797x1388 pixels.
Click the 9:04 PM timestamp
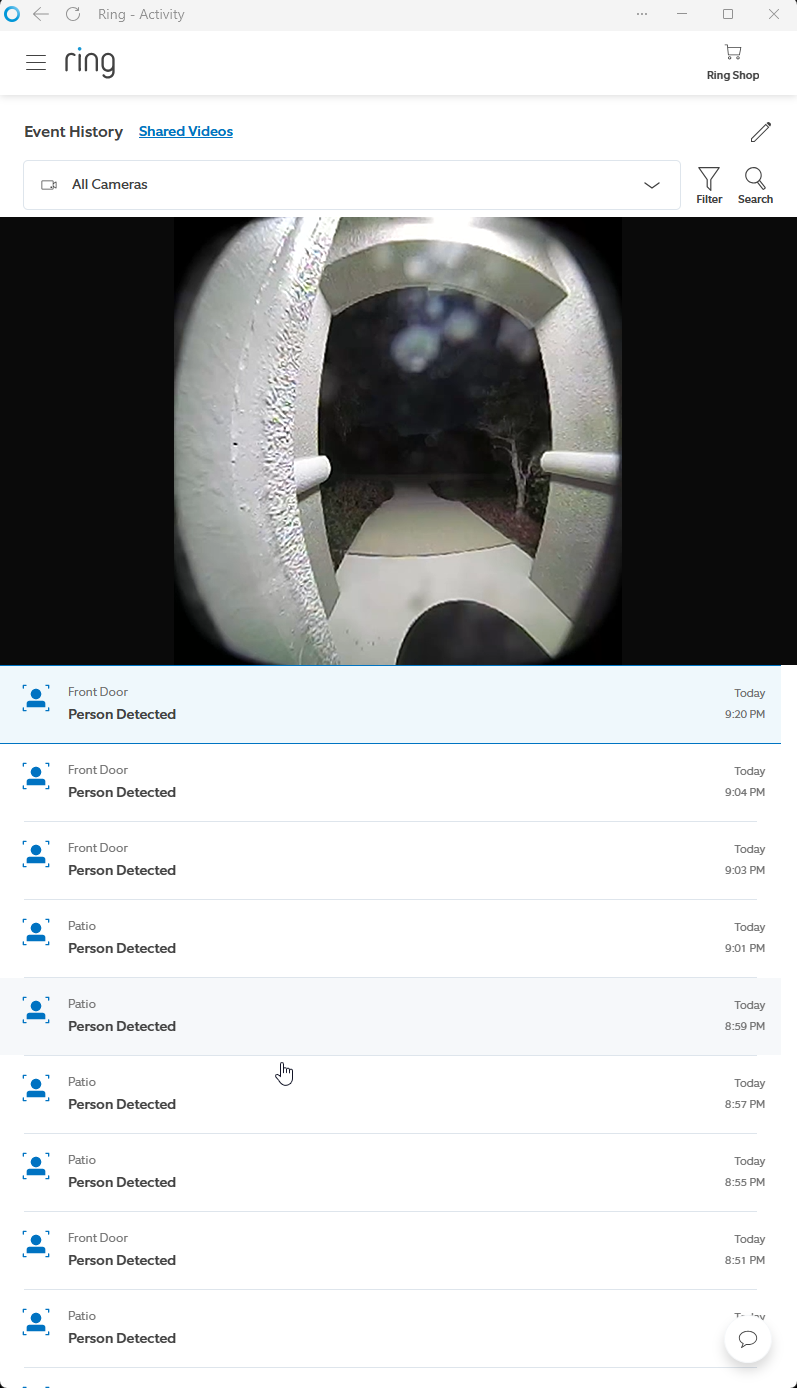(x=745, y=793)
